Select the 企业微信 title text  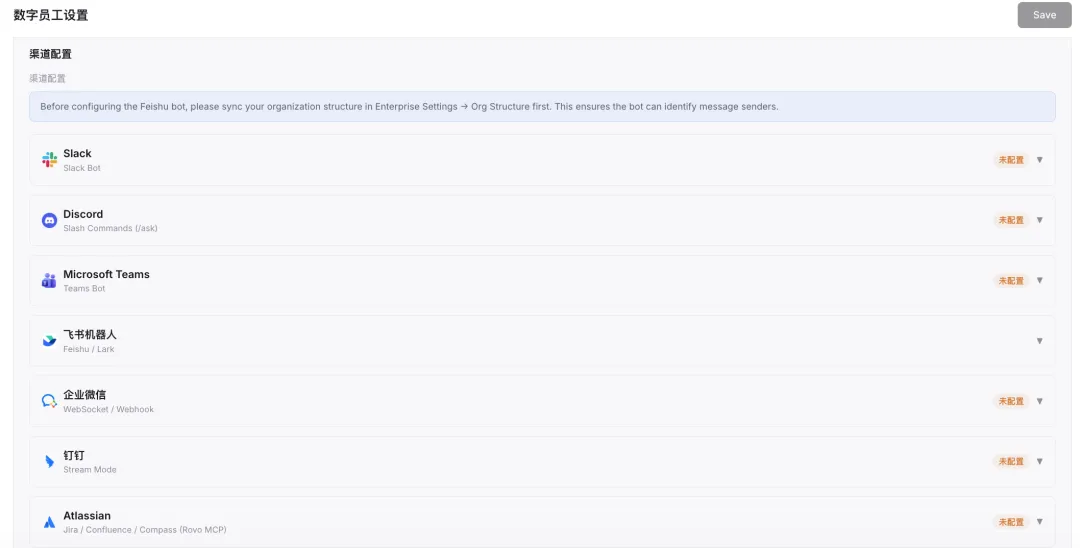(x=85, y=394)
